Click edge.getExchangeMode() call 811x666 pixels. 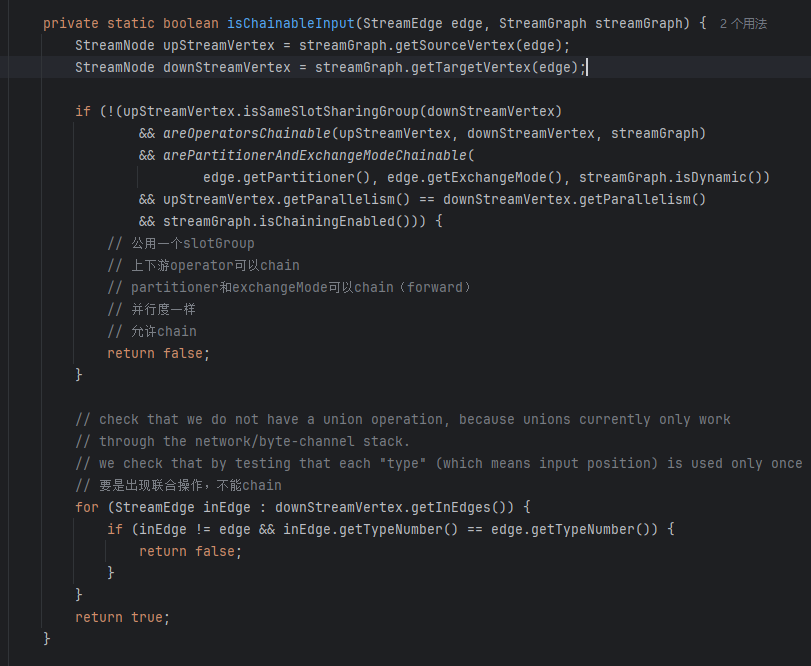[x=475, y=177]
